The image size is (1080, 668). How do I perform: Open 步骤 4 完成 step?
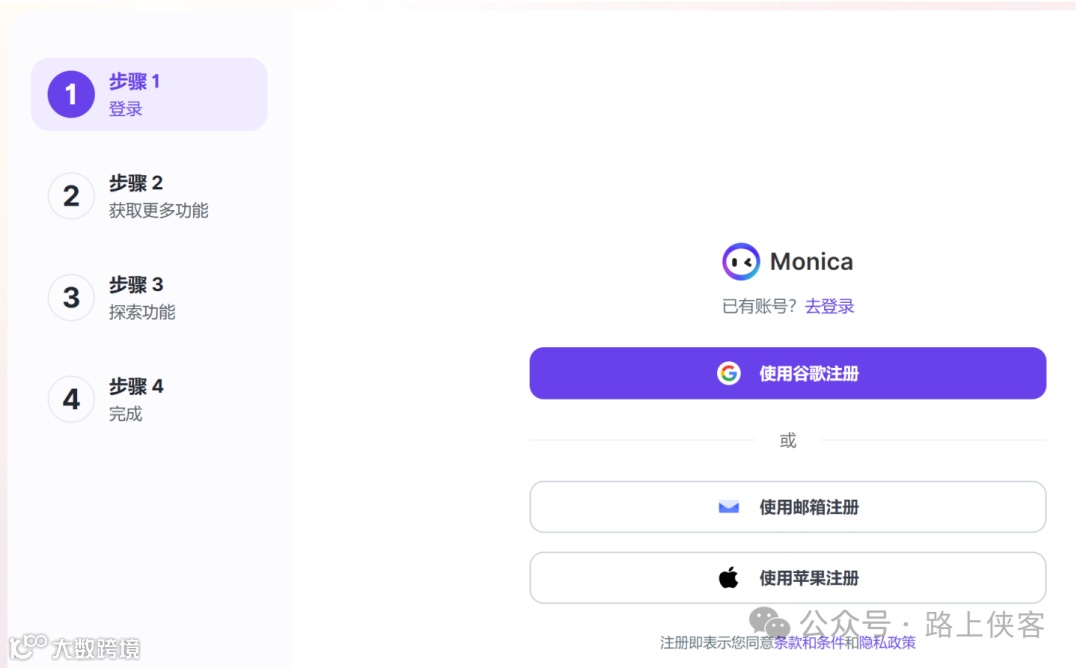tap(149, 399)
